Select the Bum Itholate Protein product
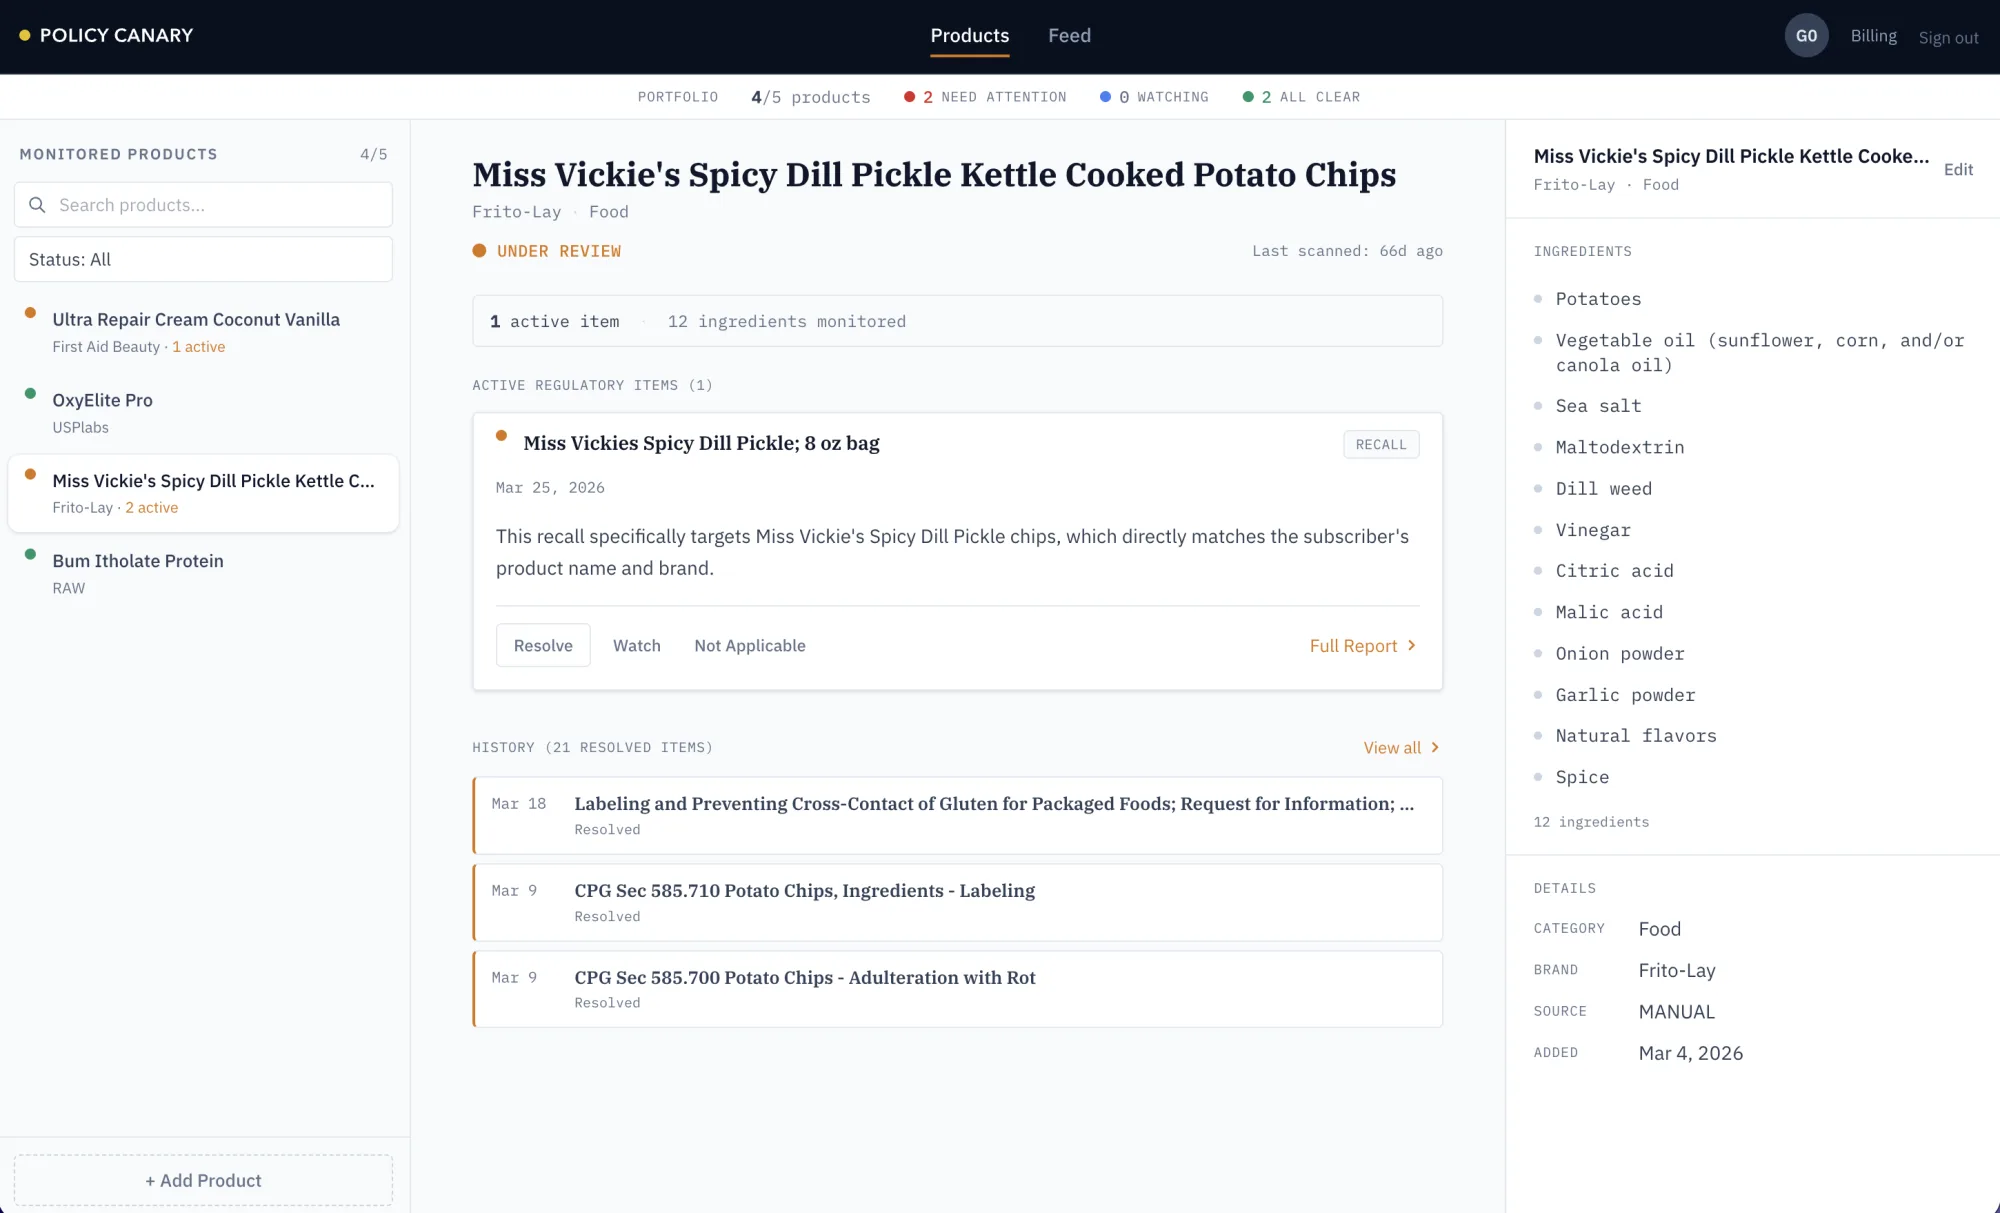 tap(203, 573)
